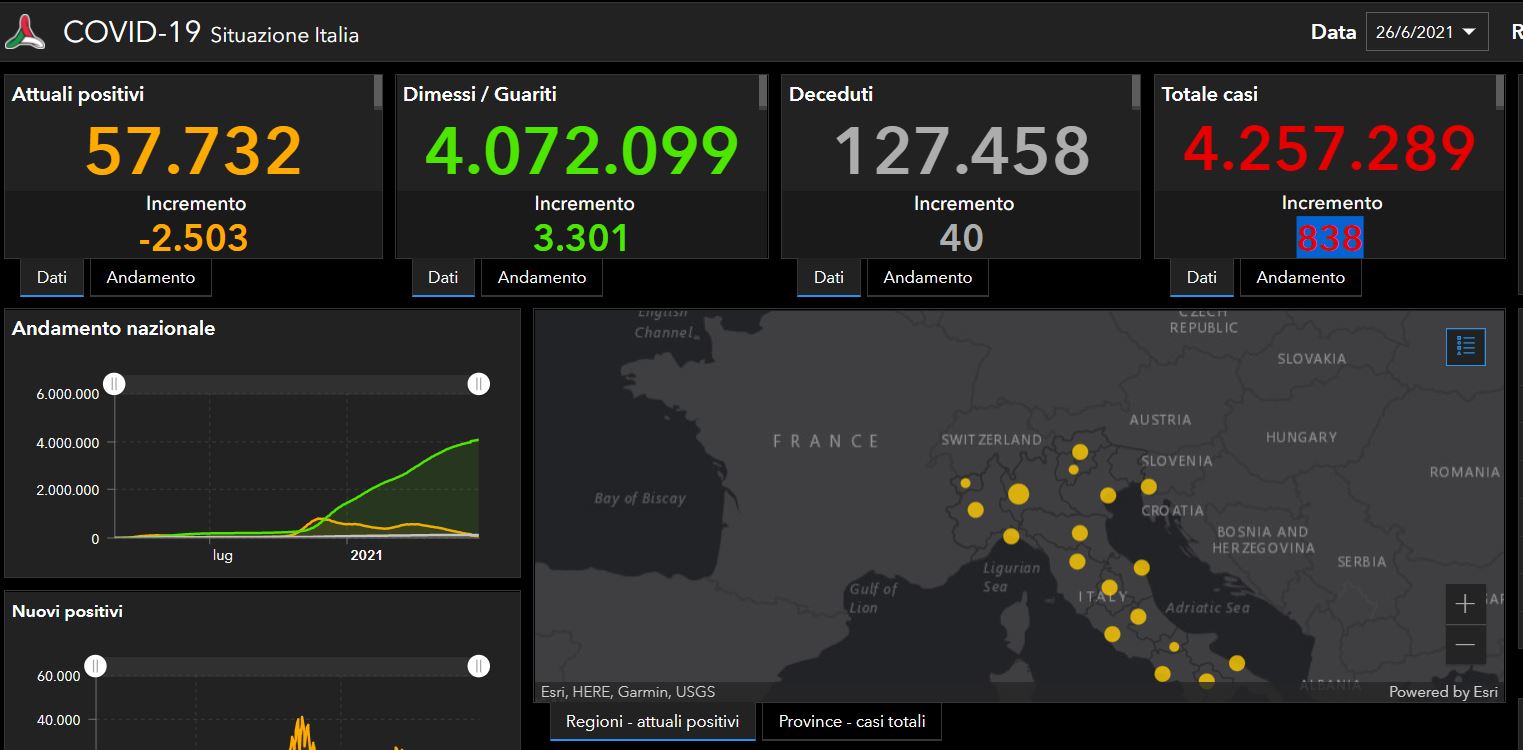Zoom out on the map
This screenshot has height=750, width=1523.
pos(1465,645)
